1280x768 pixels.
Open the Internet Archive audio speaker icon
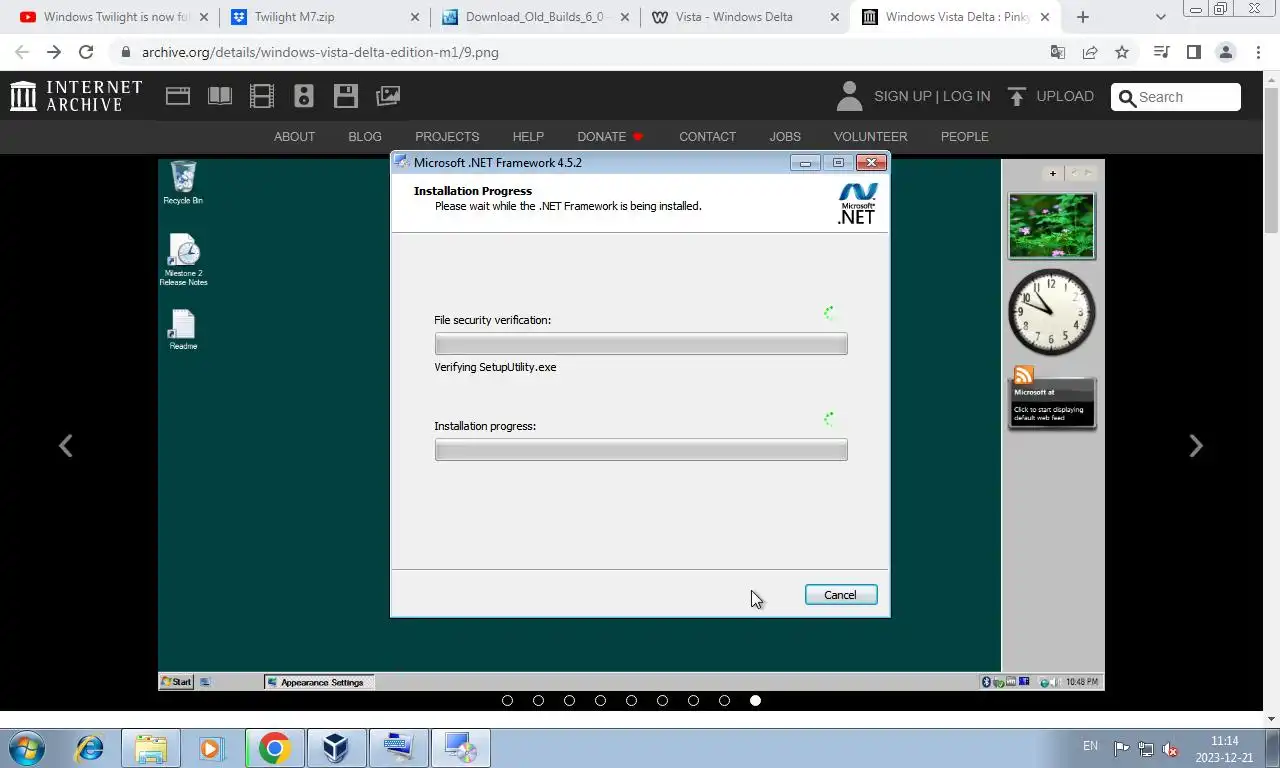click(304, 96)
